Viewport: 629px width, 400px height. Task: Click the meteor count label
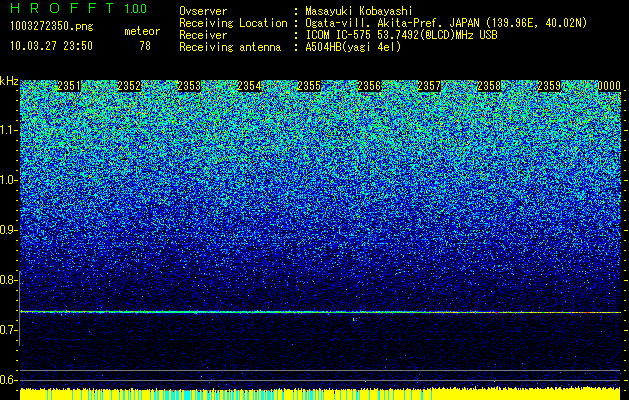tap(142, 31)
